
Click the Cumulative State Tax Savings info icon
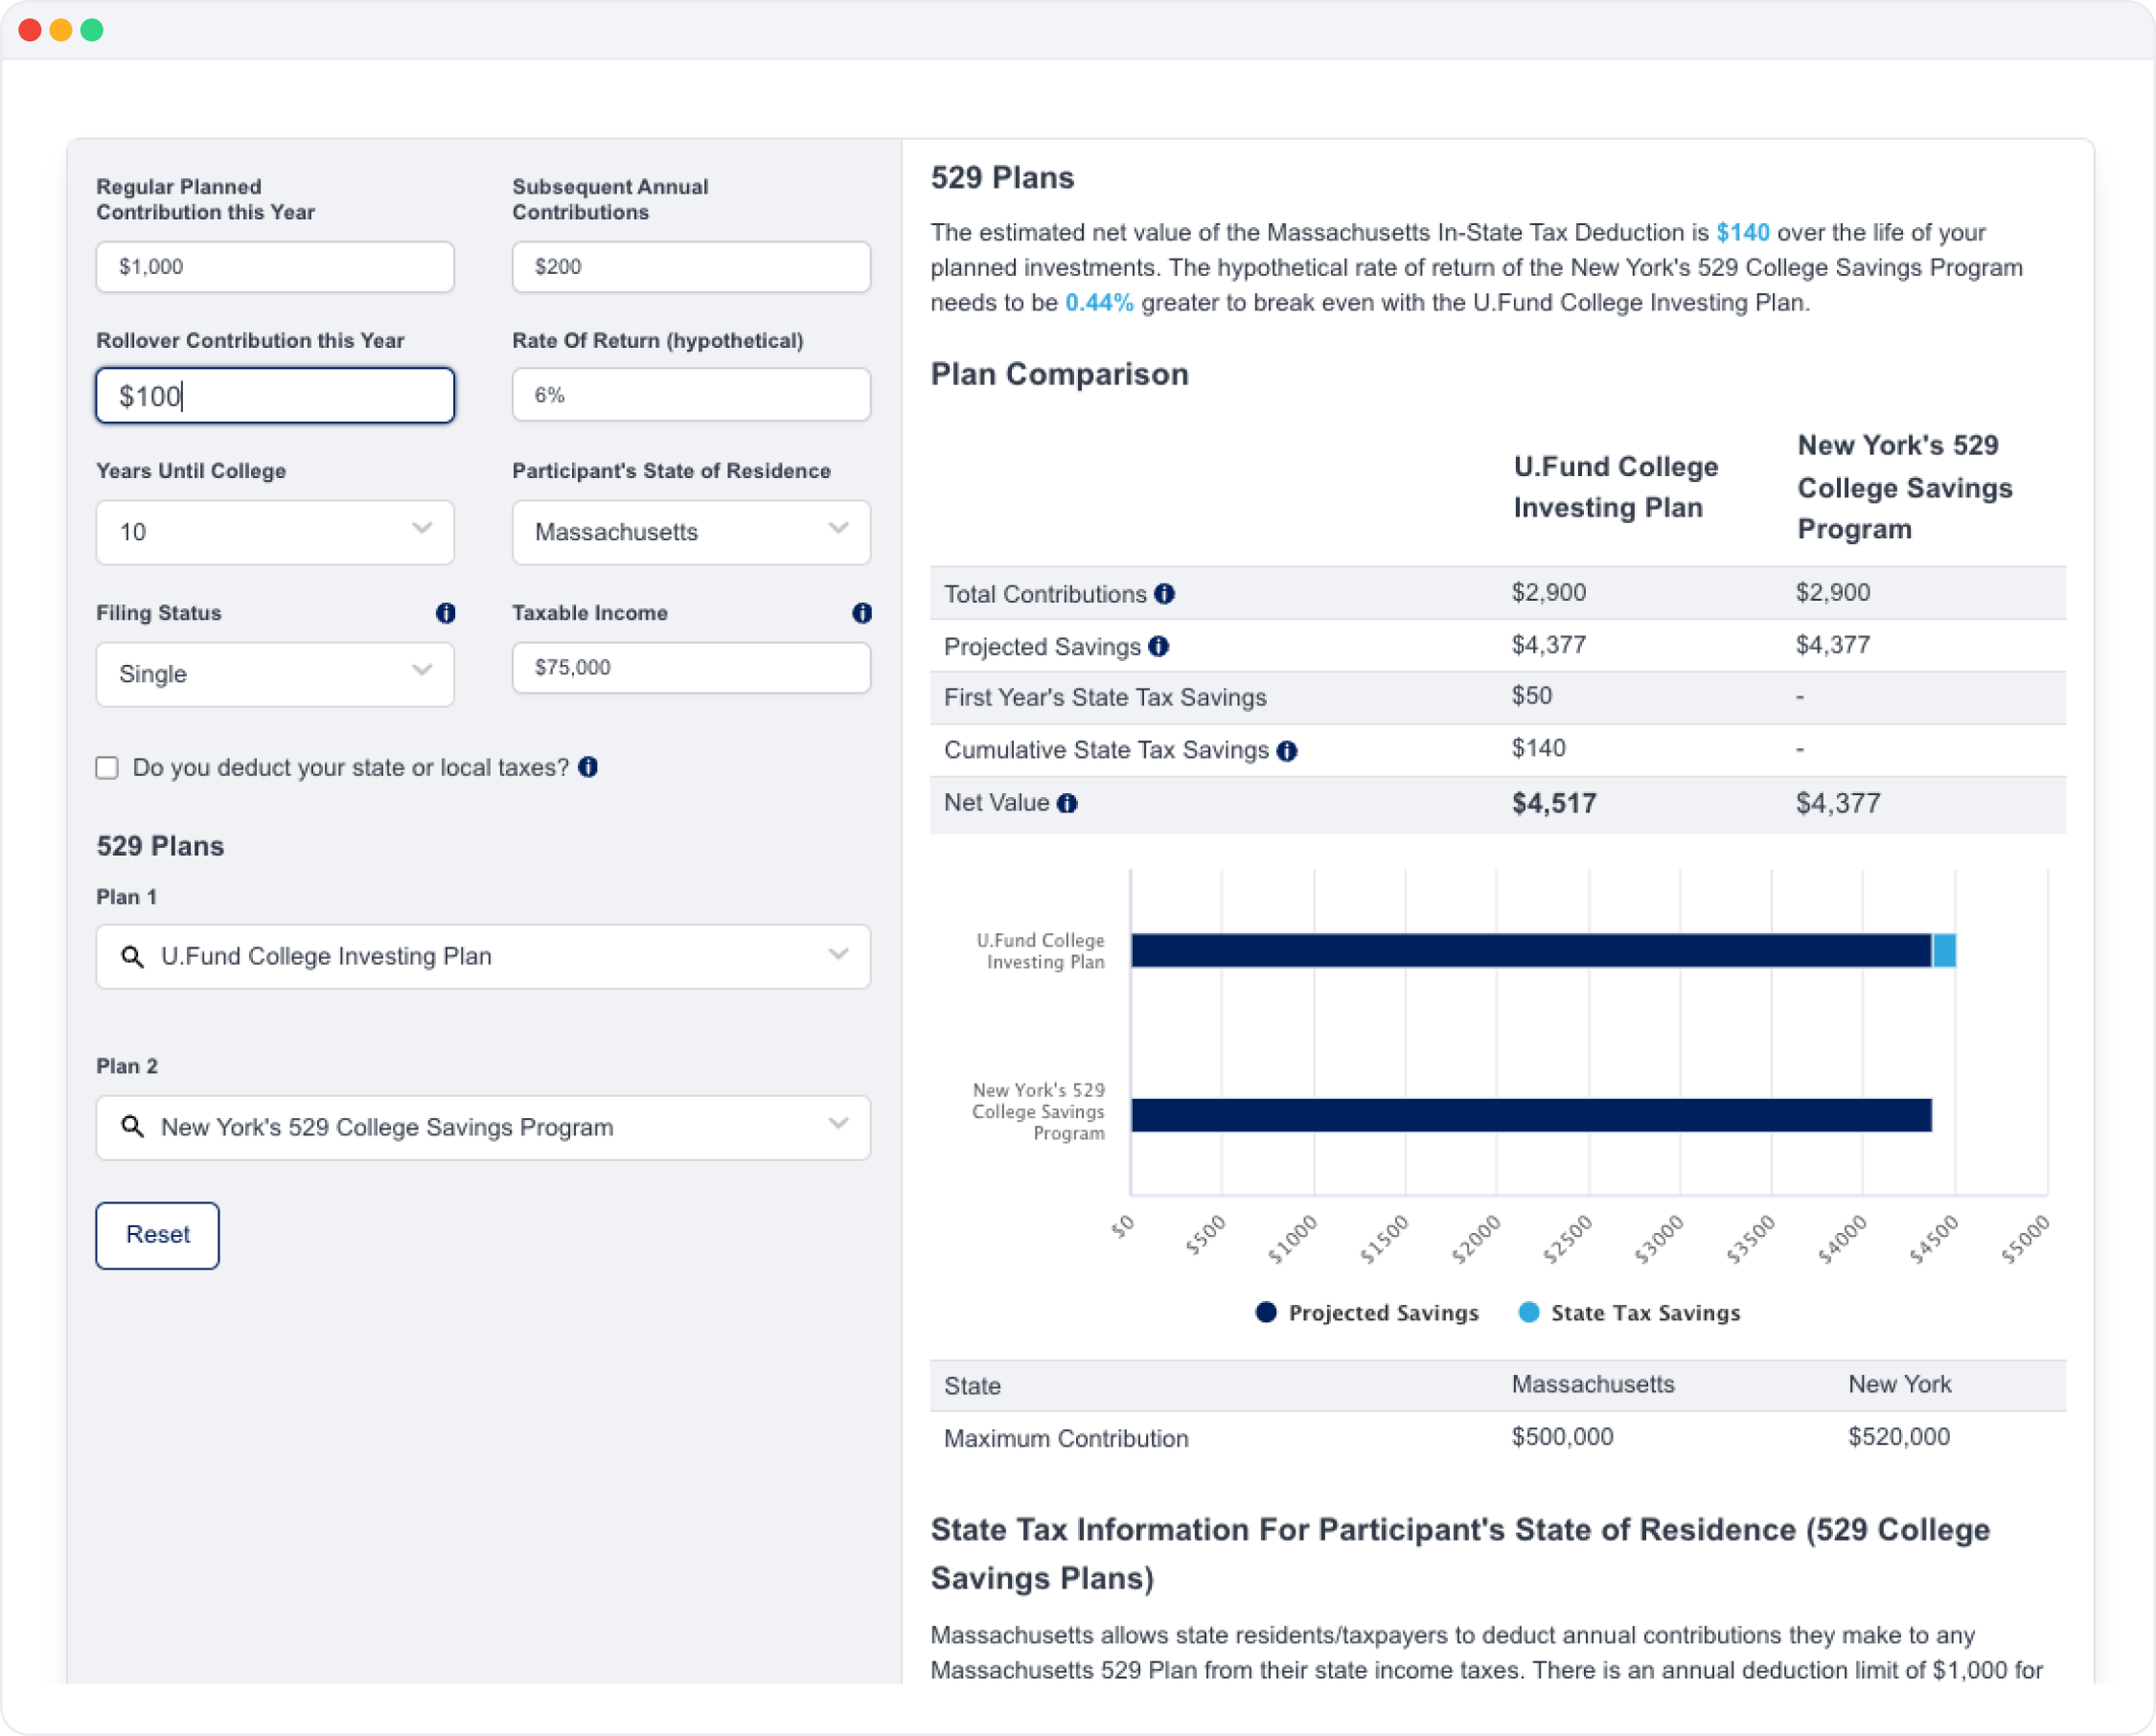[x=1287, y=751]
